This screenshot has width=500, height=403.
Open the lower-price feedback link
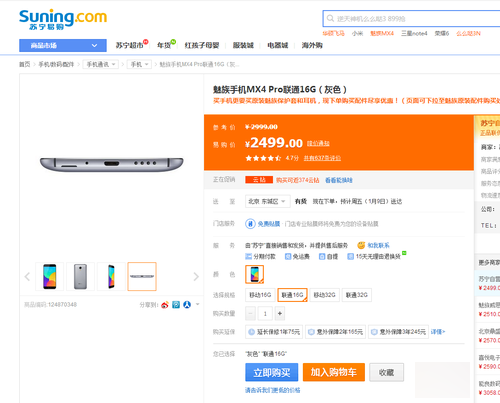(x=273, y=390)
